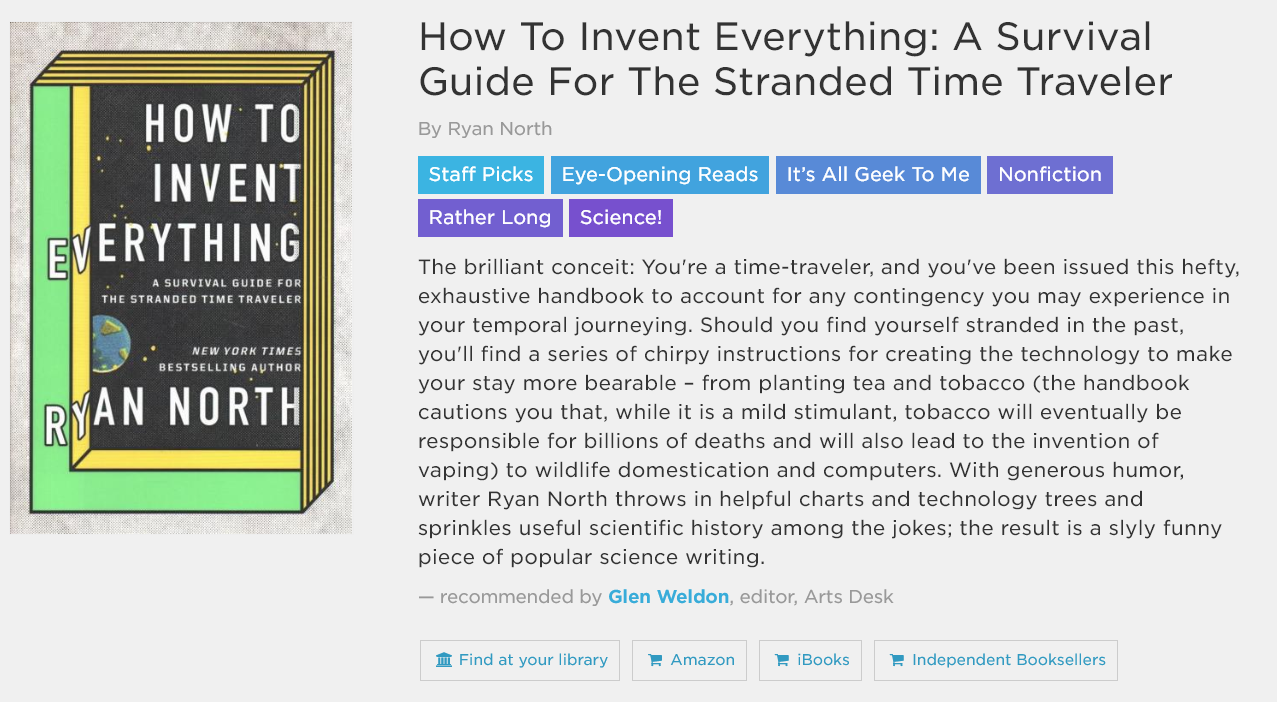
Task: Click the book description paragraph
Action: [x=826, y=412]
